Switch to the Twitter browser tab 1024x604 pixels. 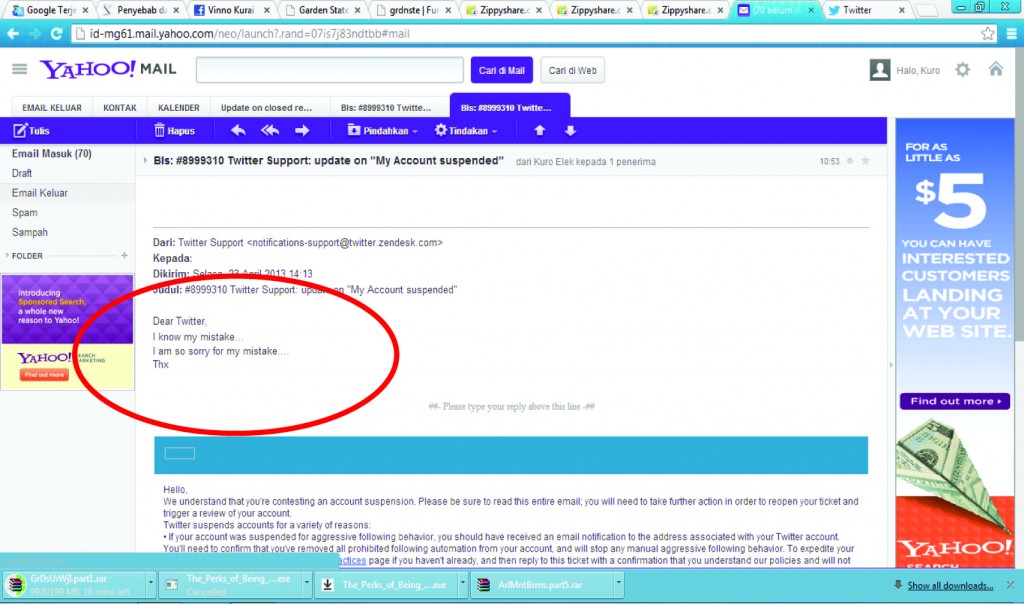[866, 10]
